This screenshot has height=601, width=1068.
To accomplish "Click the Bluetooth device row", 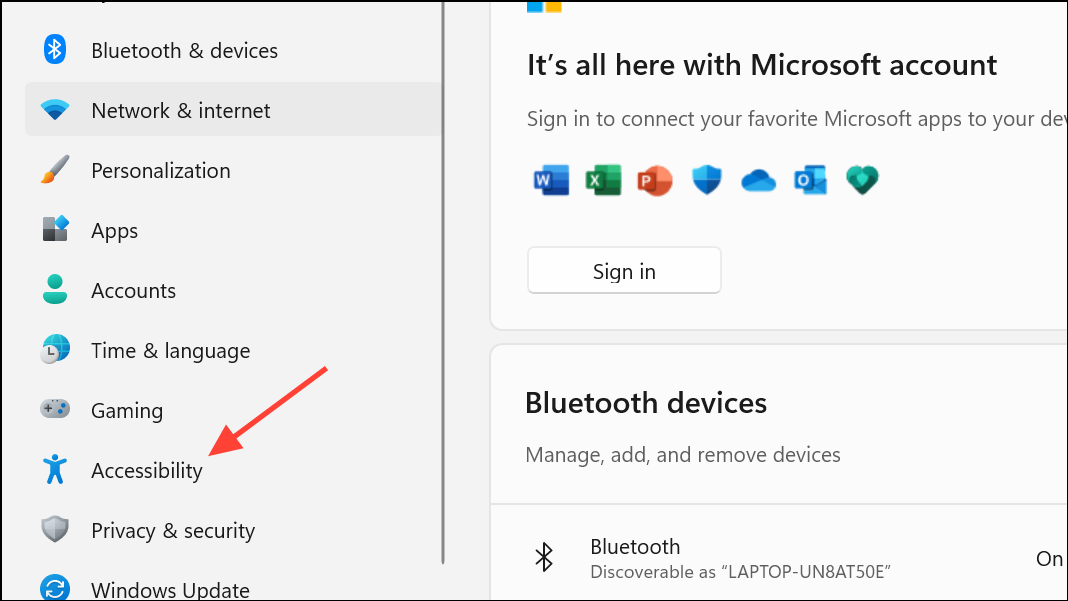I will point(780,558).
